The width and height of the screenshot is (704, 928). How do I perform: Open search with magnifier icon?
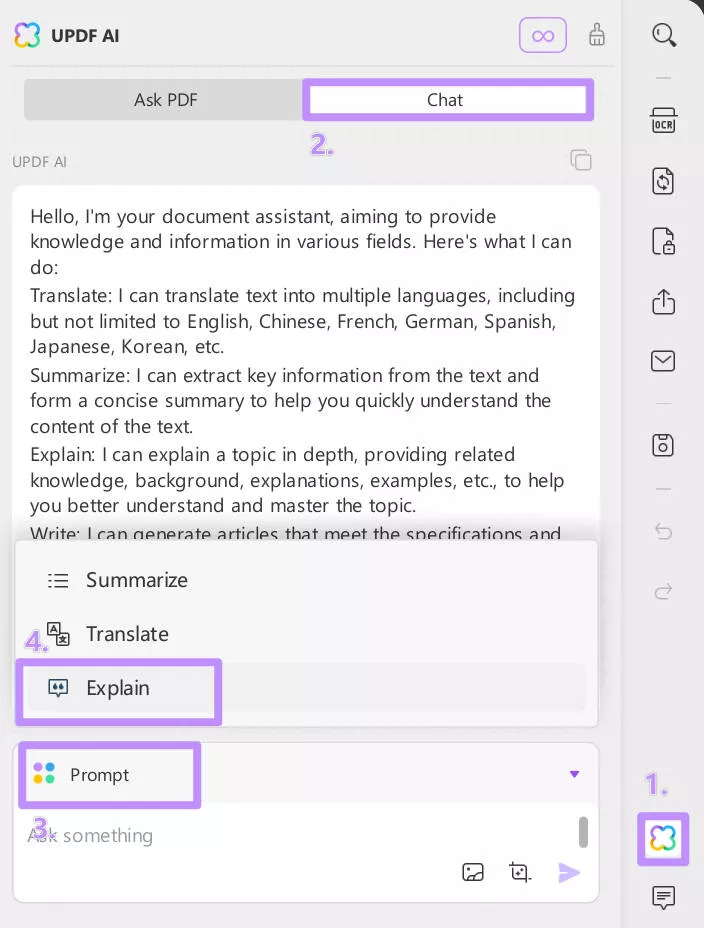[x=664, y=35]
